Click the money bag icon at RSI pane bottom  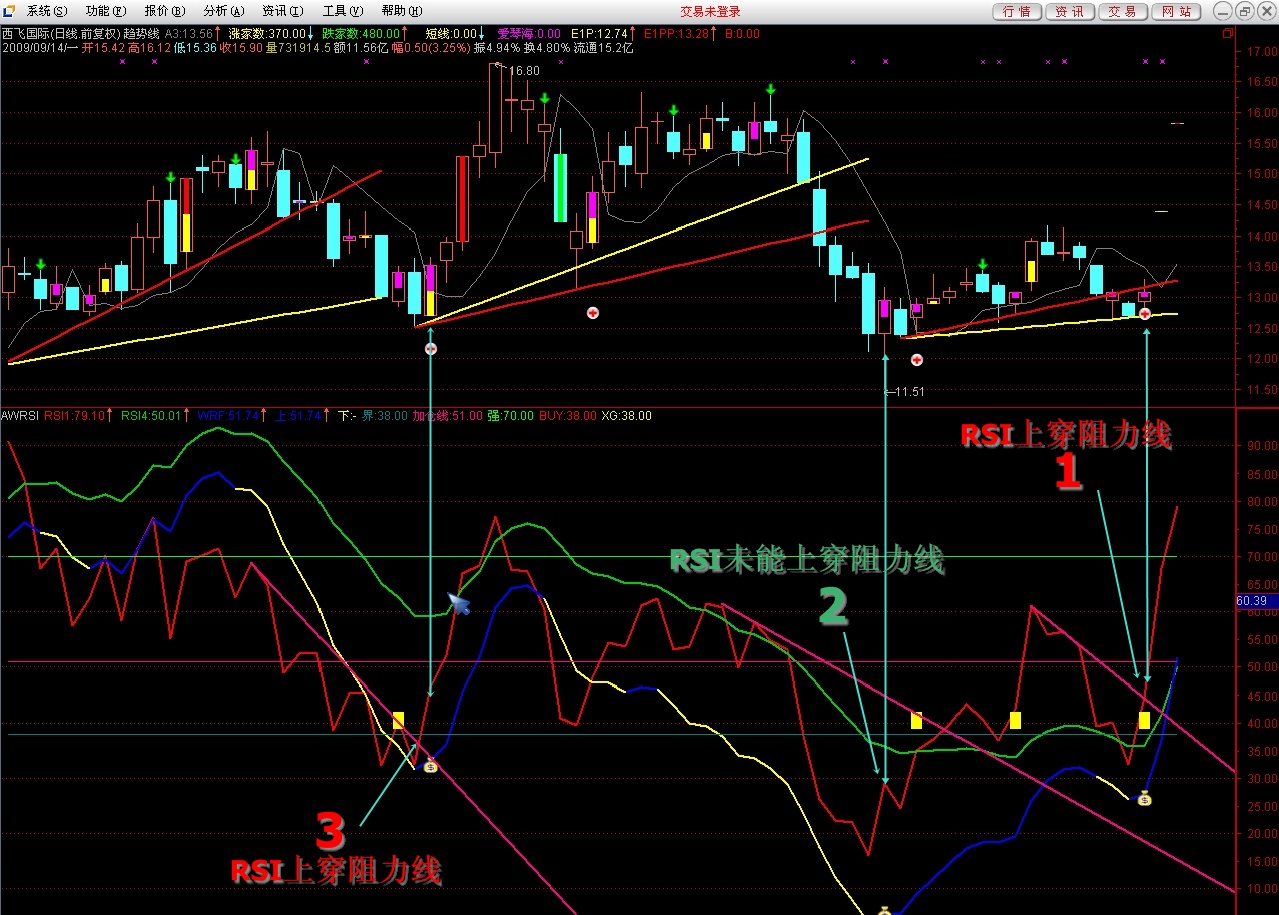pos(885,910)
